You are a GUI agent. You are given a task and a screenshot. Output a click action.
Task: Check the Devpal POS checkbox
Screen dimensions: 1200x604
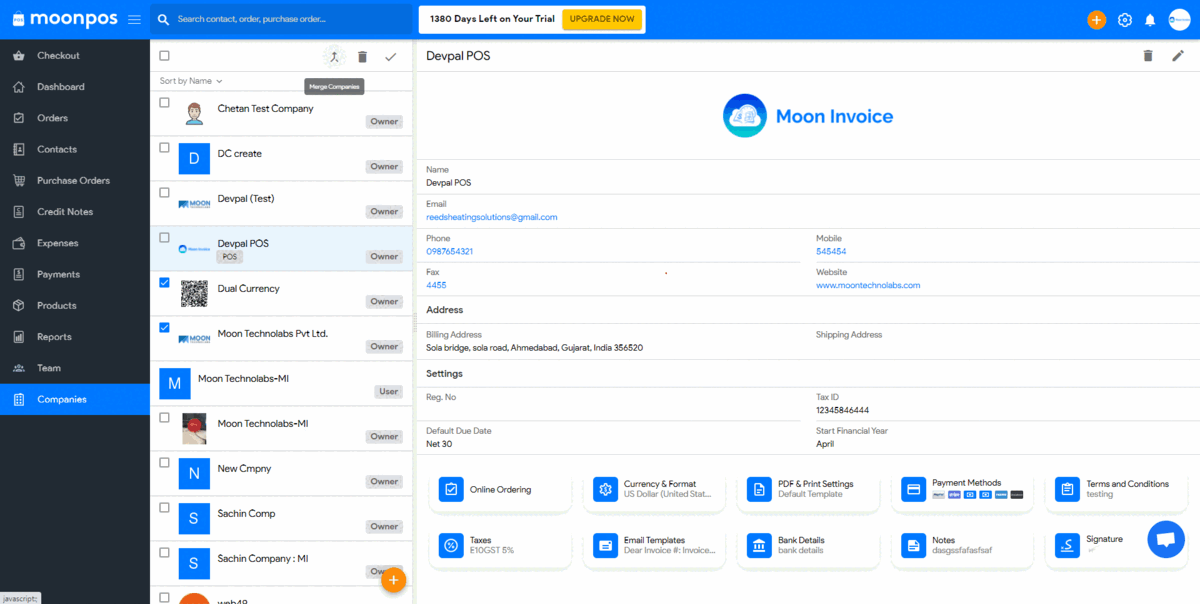coord(165,237)
